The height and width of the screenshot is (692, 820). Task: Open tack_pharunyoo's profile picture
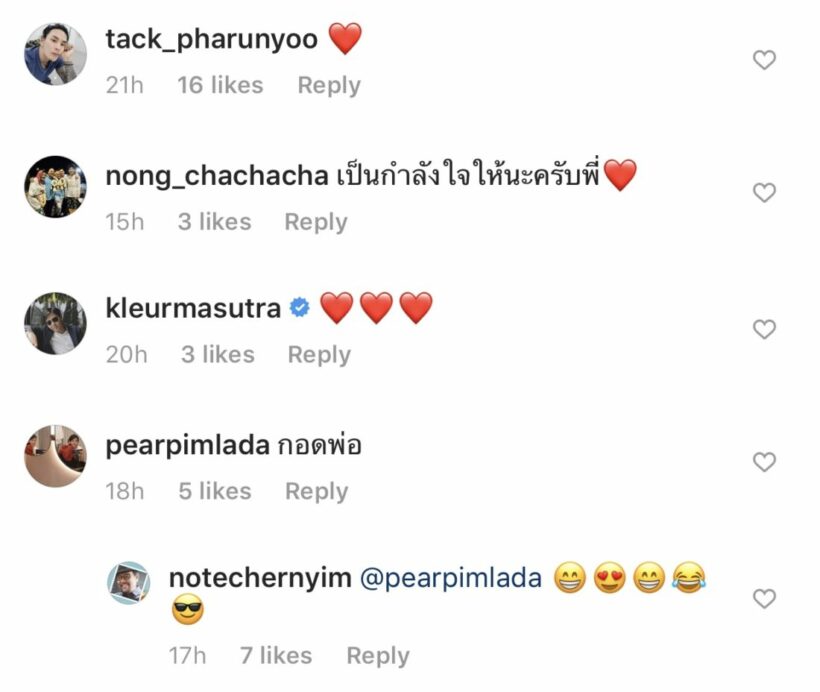pos(55,54)
